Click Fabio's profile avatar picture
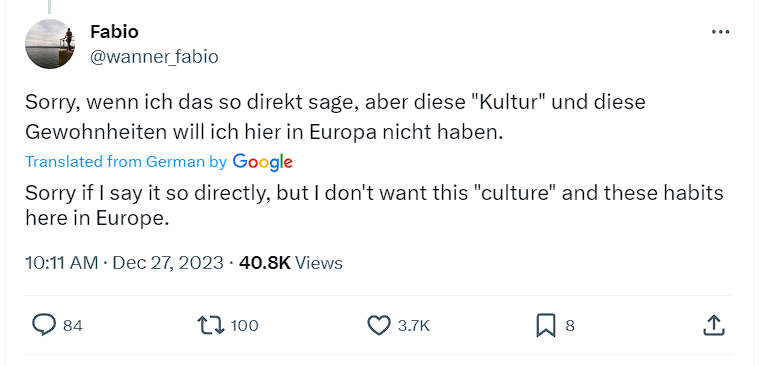 [x=50, y=44]
